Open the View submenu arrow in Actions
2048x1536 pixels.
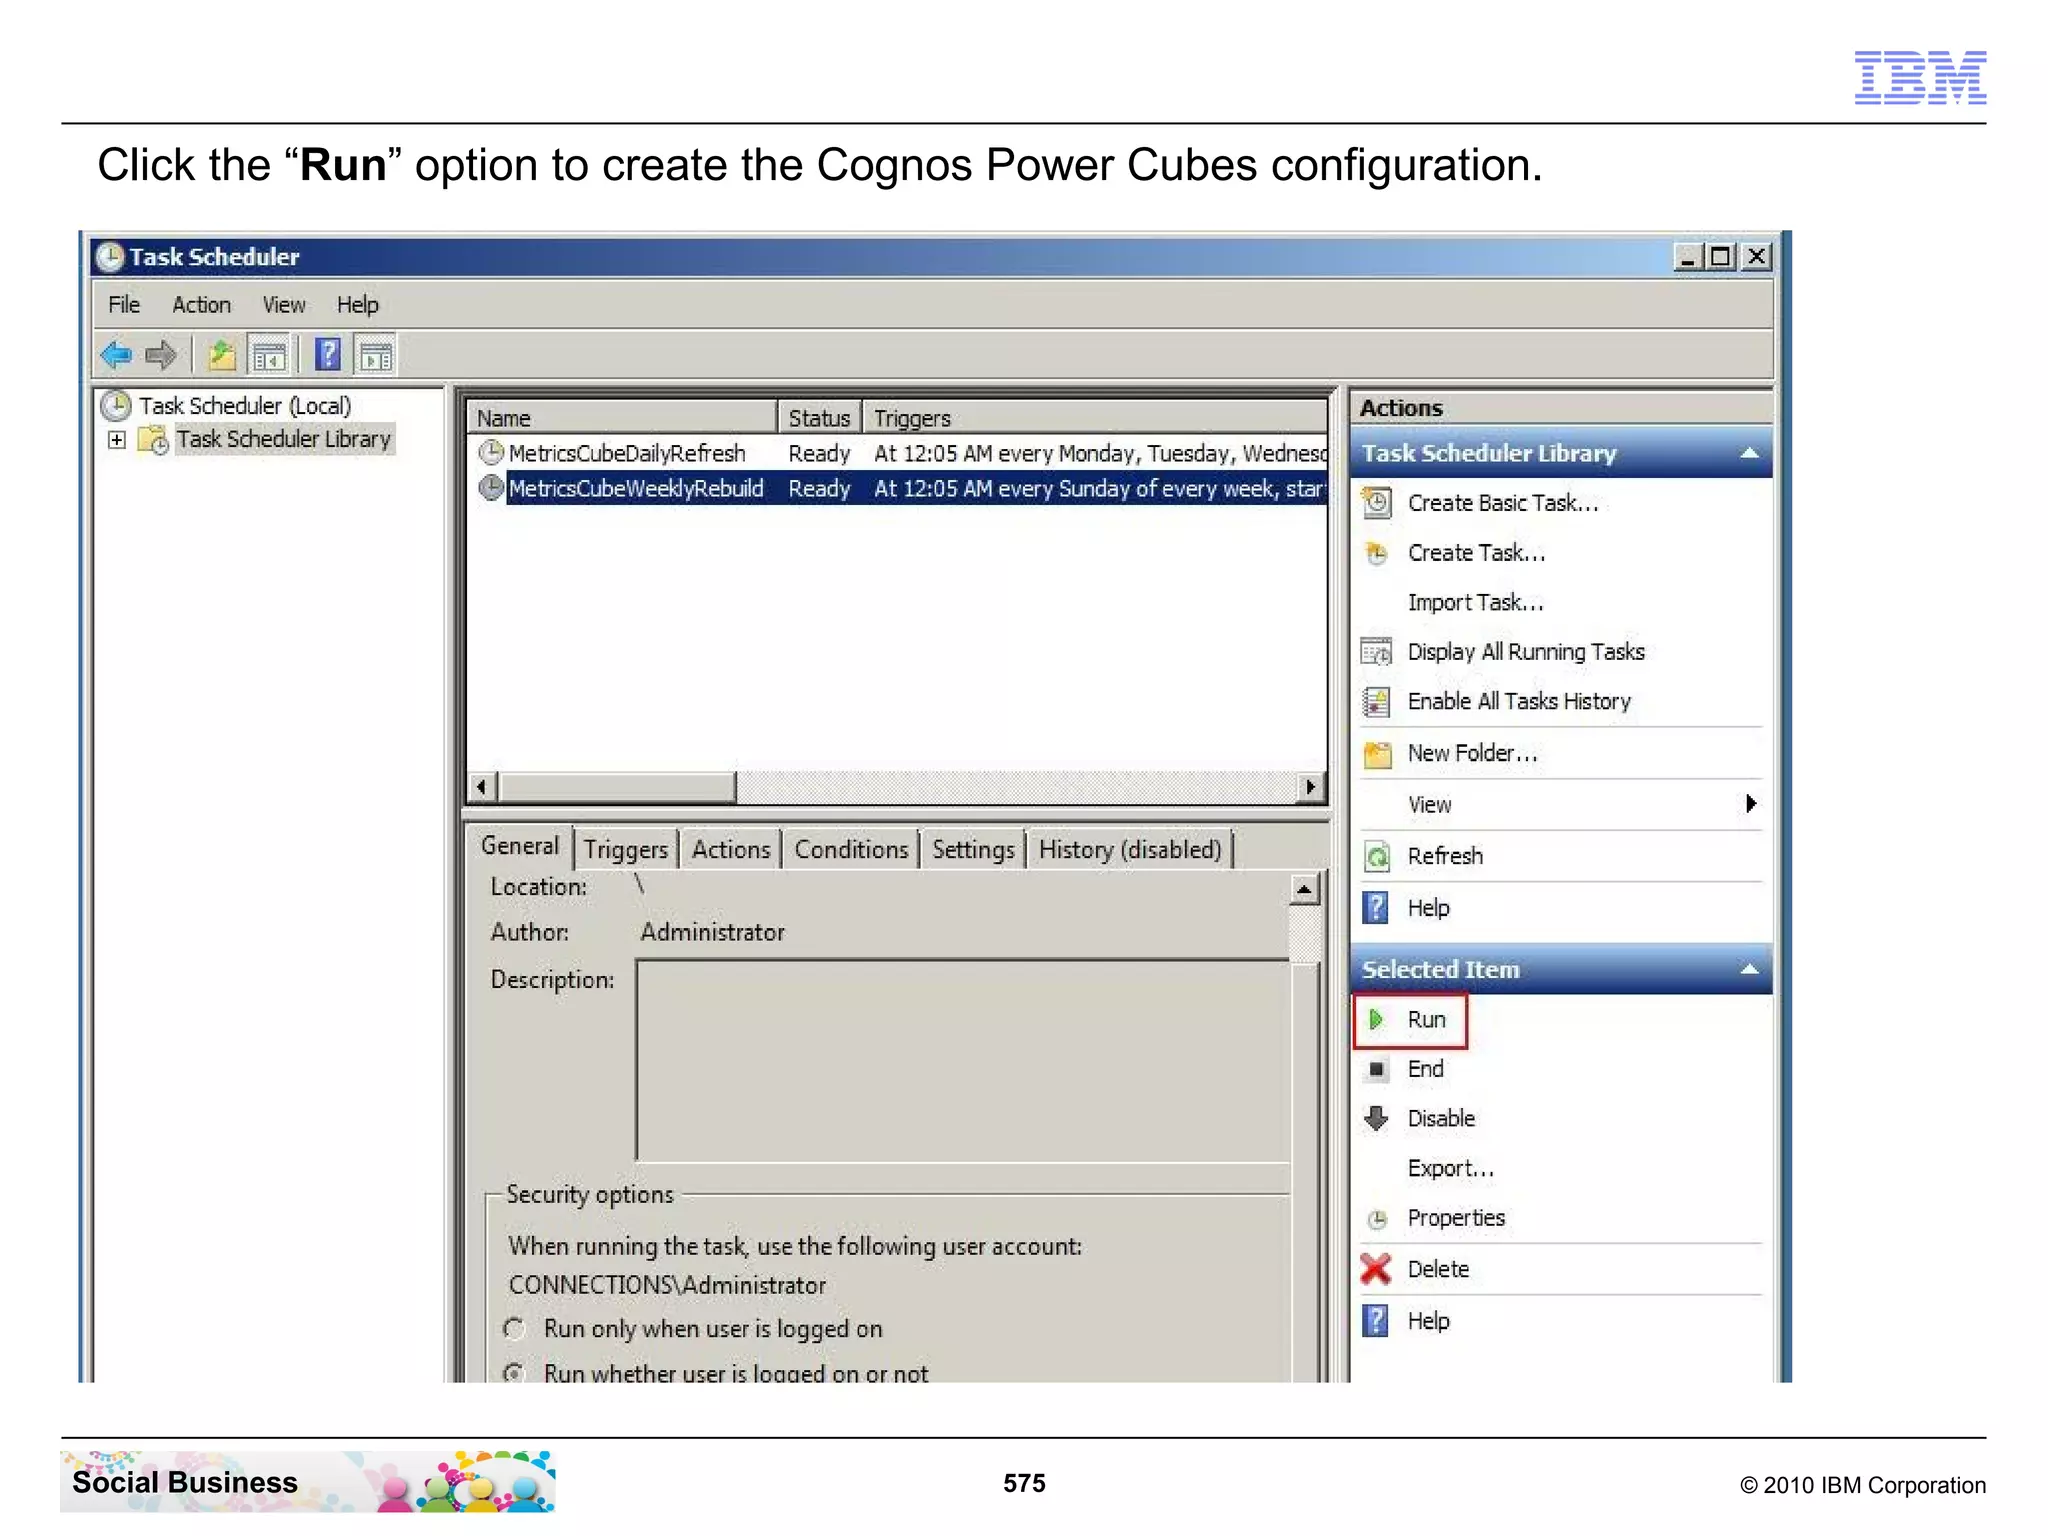click(1750, 804)
